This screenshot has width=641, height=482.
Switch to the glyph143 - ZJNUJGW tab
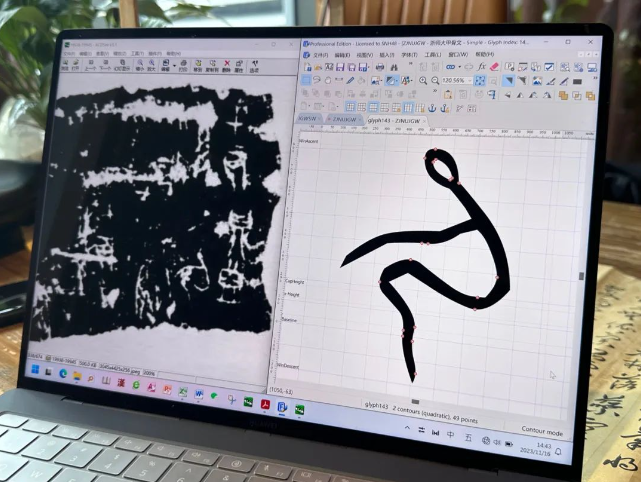point(396,121)
